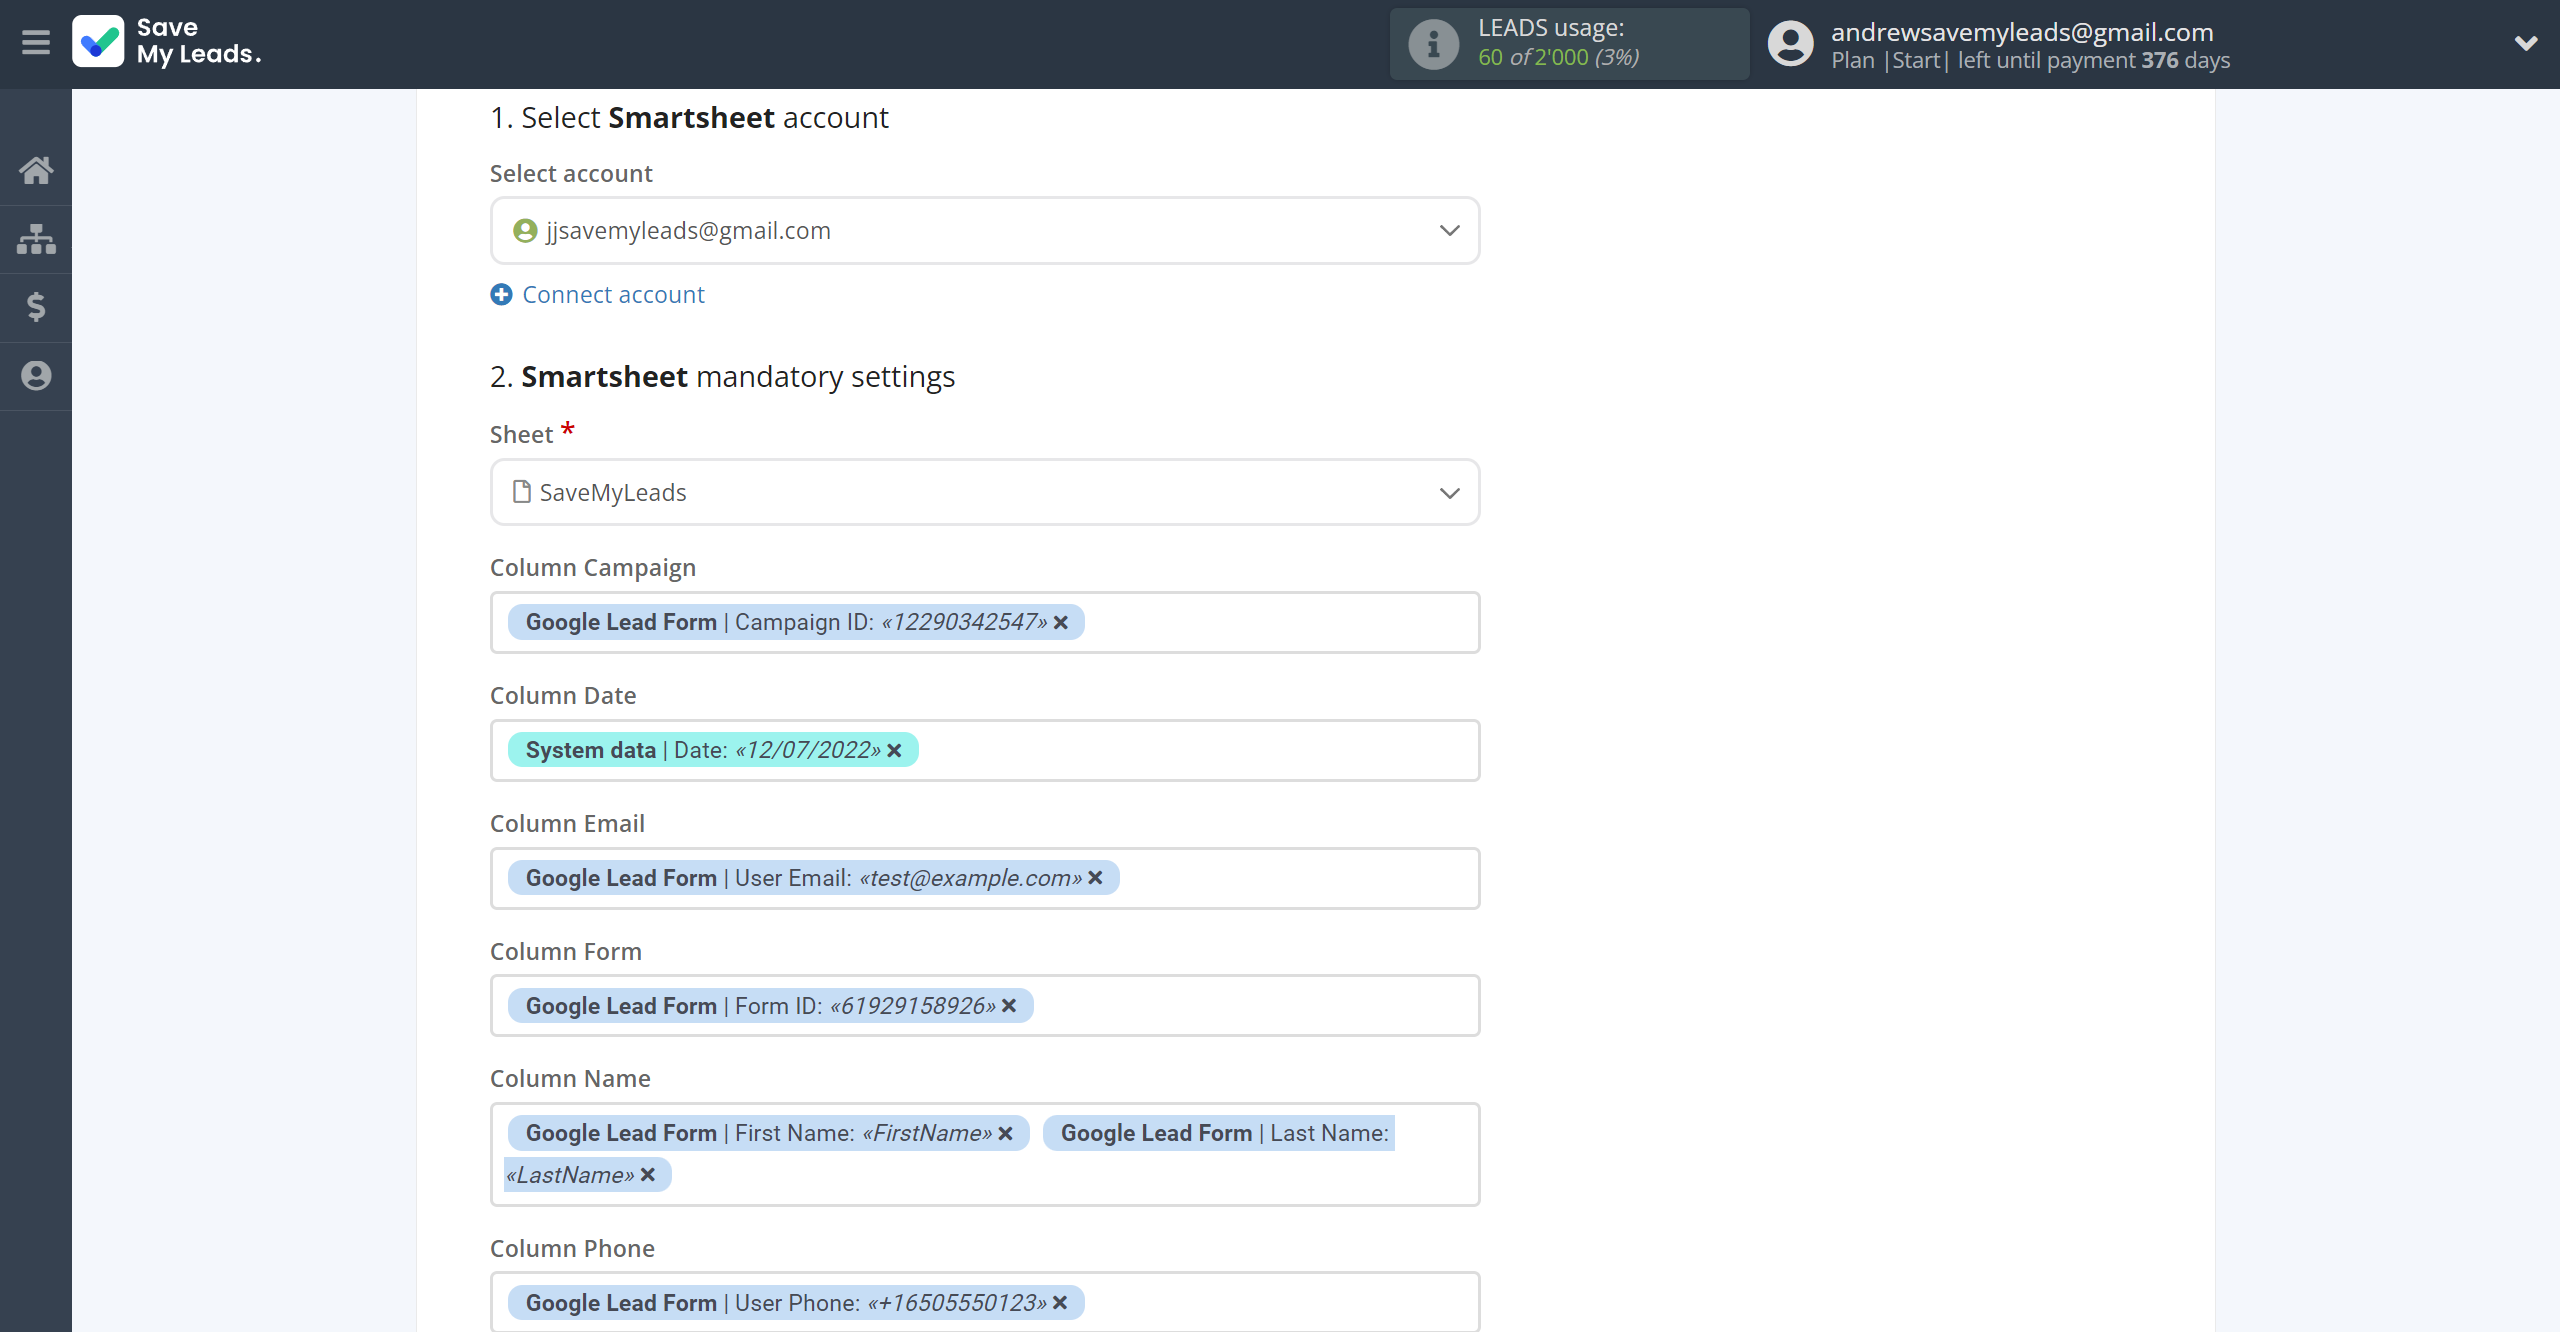Click the jjsavemyleads account avatar icon

[525, 231]
